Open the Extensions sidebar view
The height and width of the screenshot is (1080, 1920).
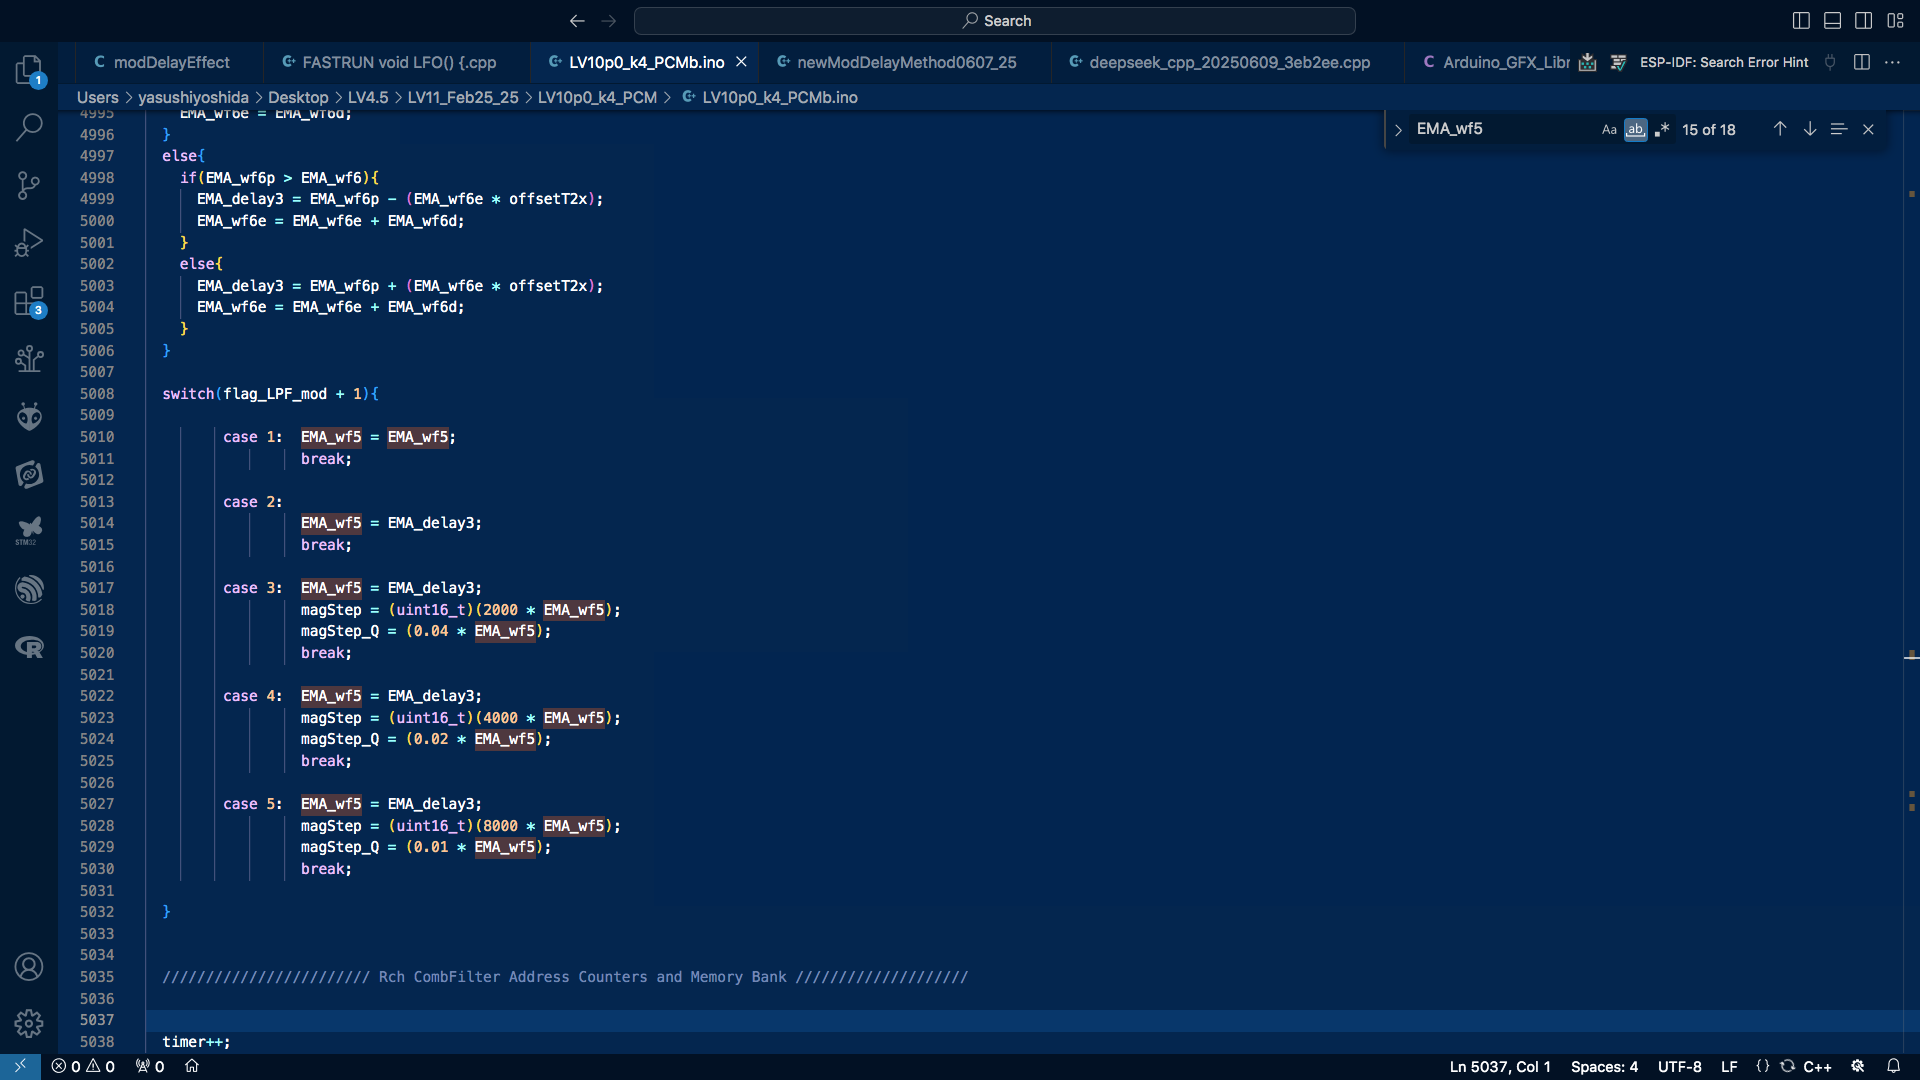pos(29,301)
